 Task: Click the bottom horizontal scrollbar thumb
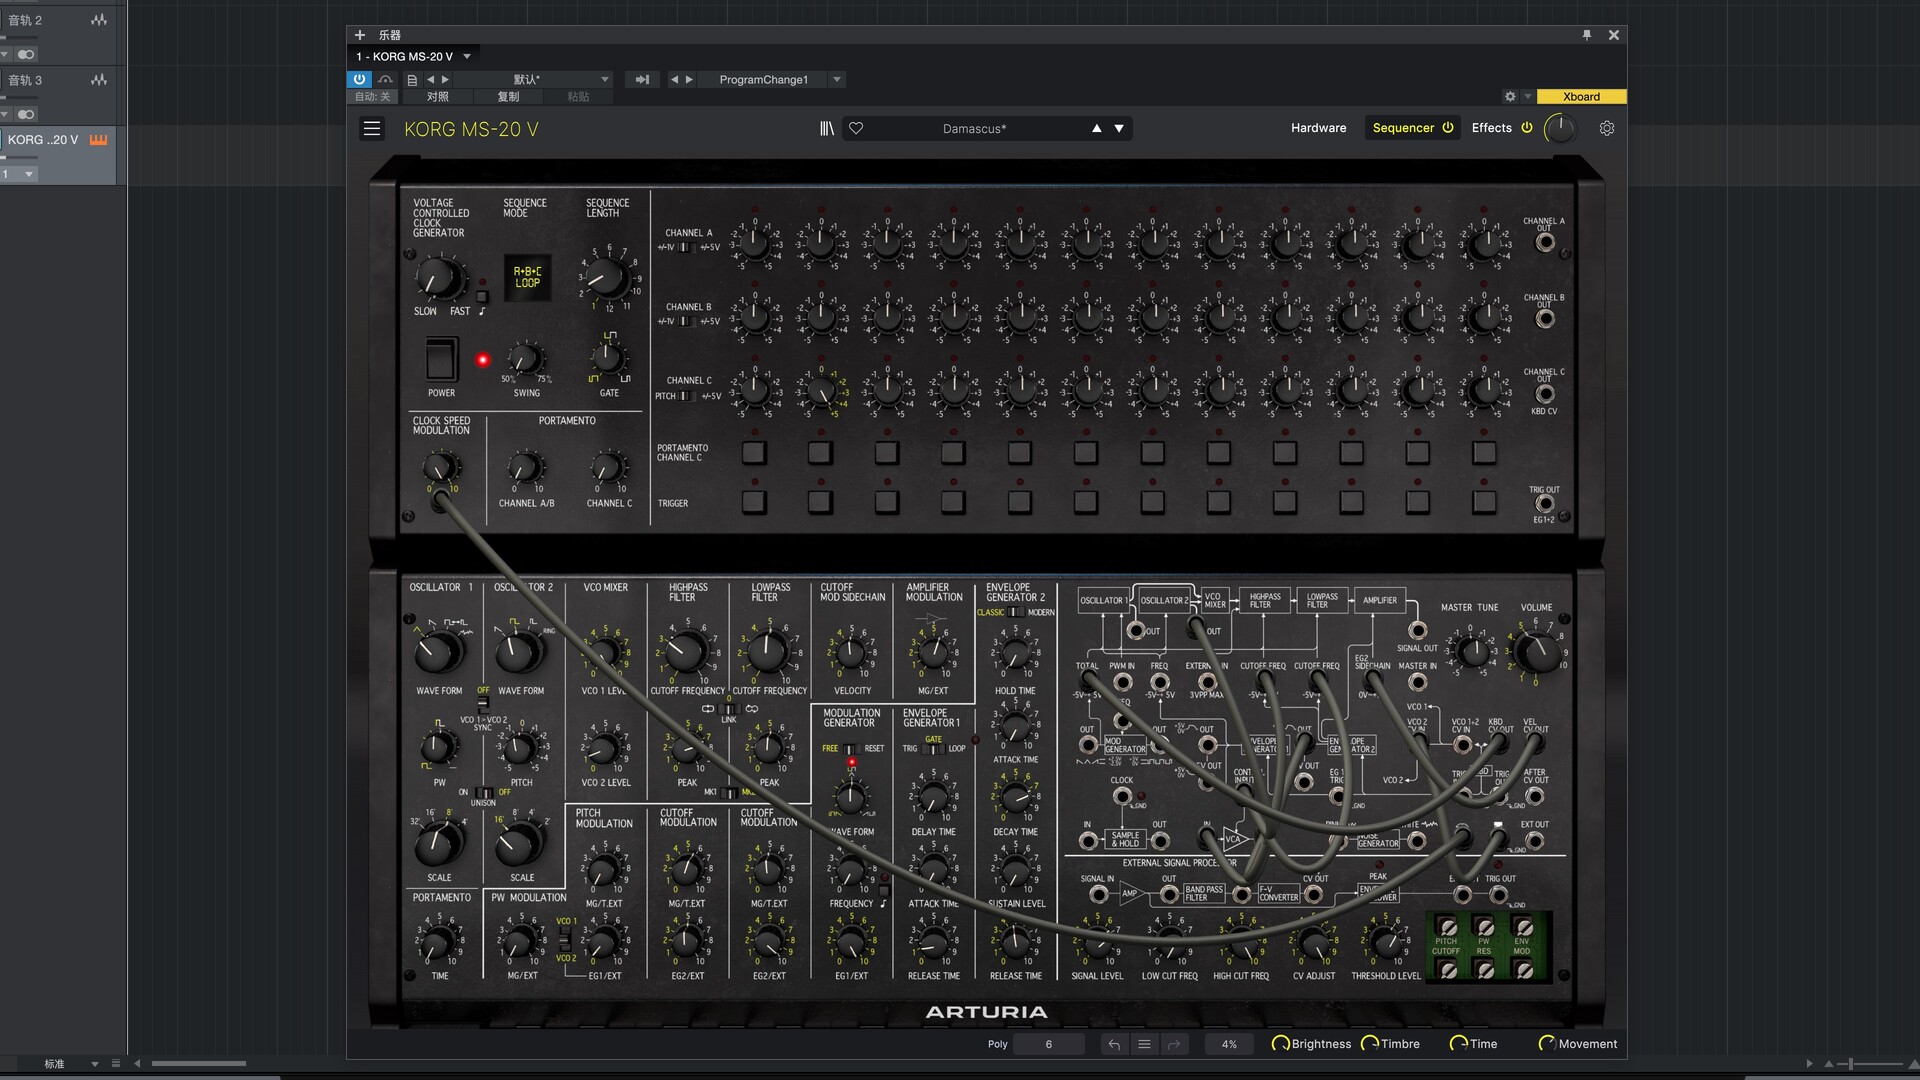(198, 1064)
